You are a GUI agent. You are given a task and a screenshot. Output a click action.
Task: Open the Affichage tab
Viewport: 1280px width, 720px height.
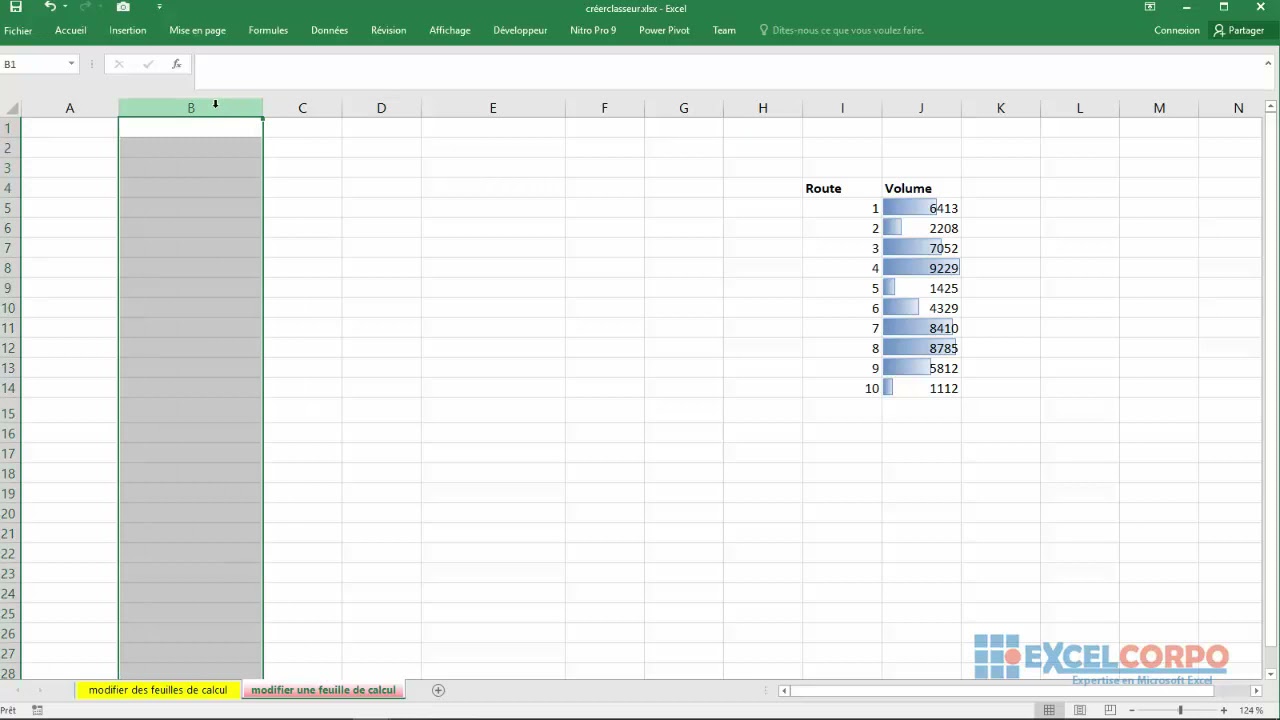pyautogui.click(x=450, y=30)
